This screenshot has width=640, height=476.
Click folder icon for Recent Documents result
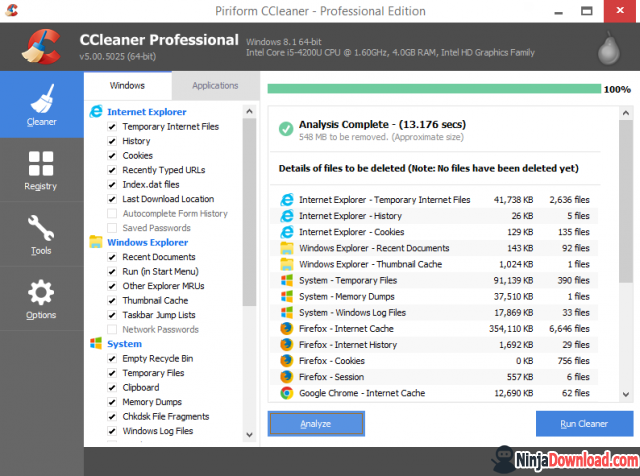[287, 248]
